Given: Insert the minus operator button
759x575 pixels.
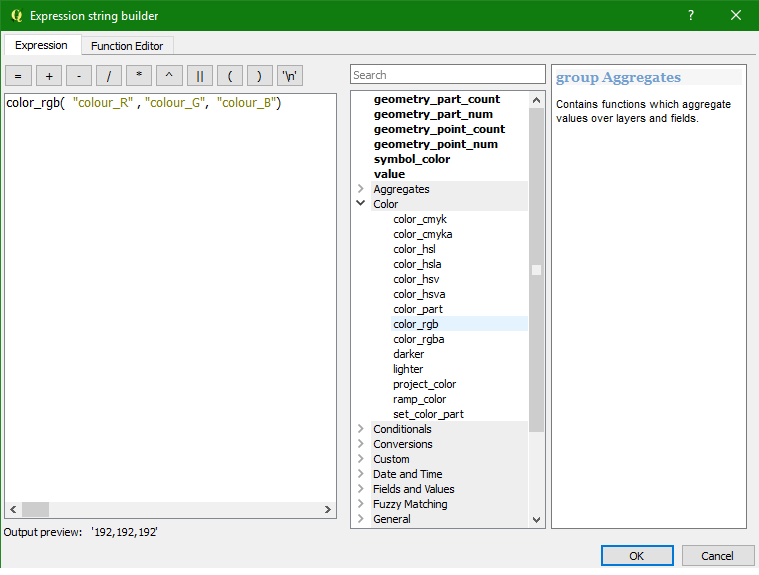Looking at the screenshot, I should [79, 76].
